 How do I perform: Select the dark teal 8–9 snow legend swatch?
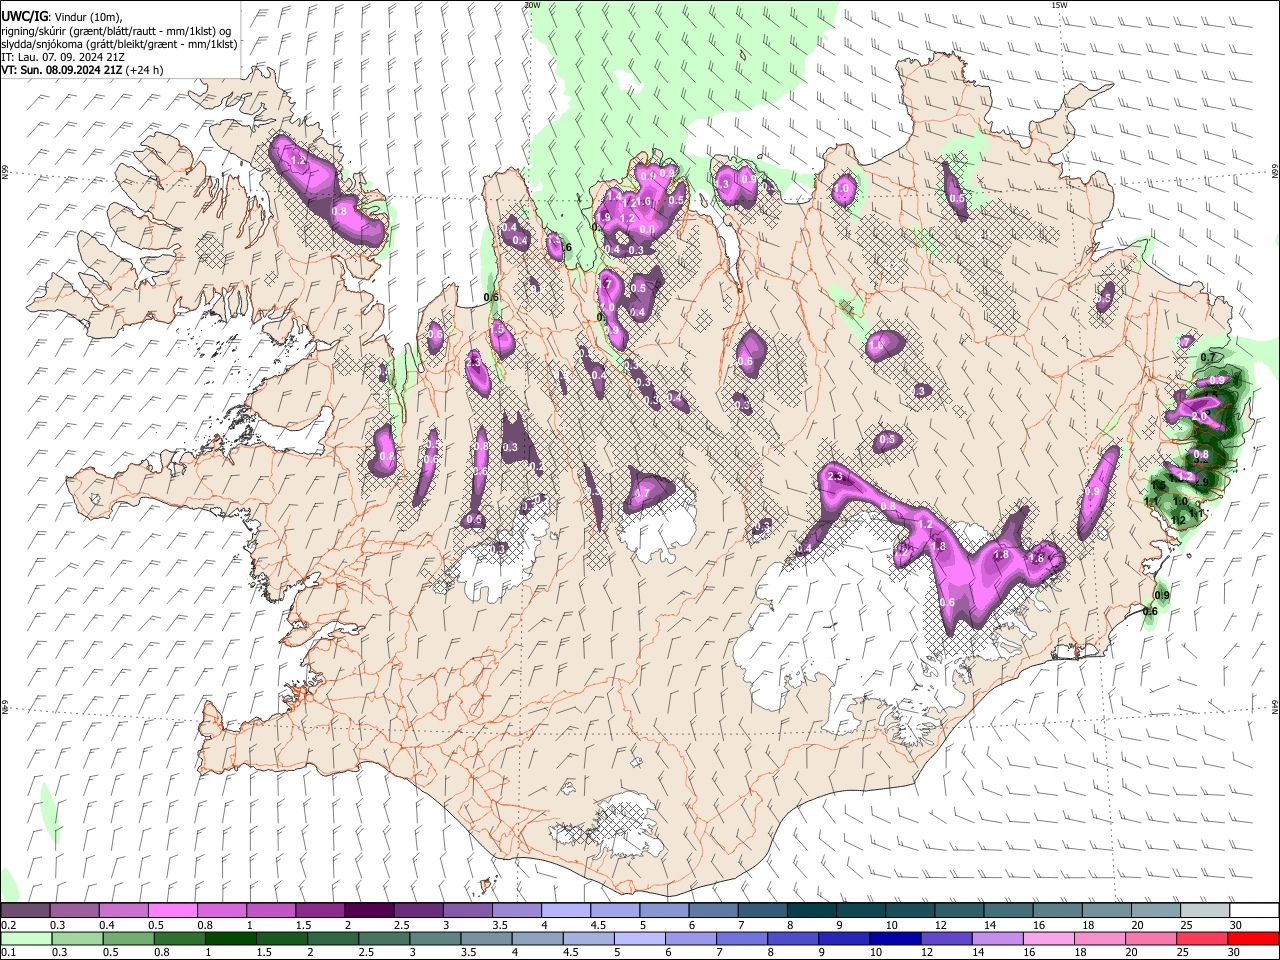[x=811, y=911]
